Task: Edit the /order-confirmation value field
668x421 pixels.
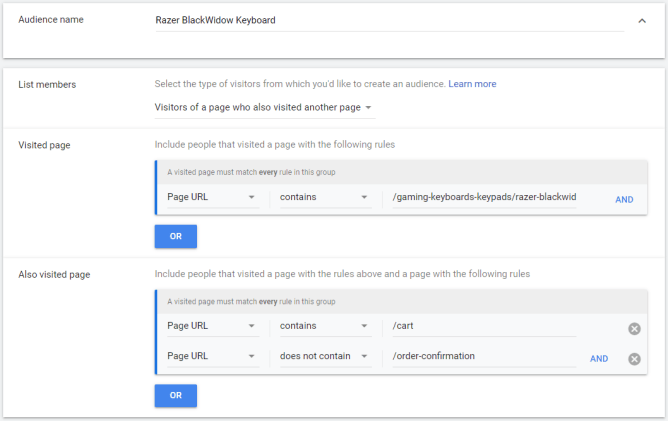Action: (x=484, y=356)
